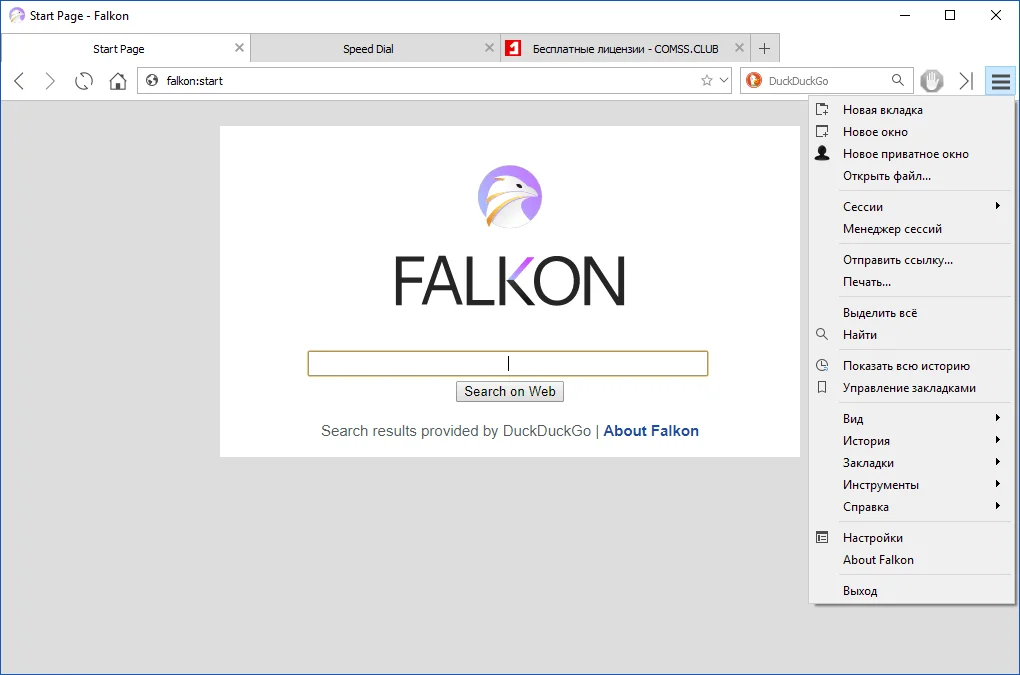Click the settings icon beside Настройки
This screenshot has width=1020, height=675.
coord(822,537)
